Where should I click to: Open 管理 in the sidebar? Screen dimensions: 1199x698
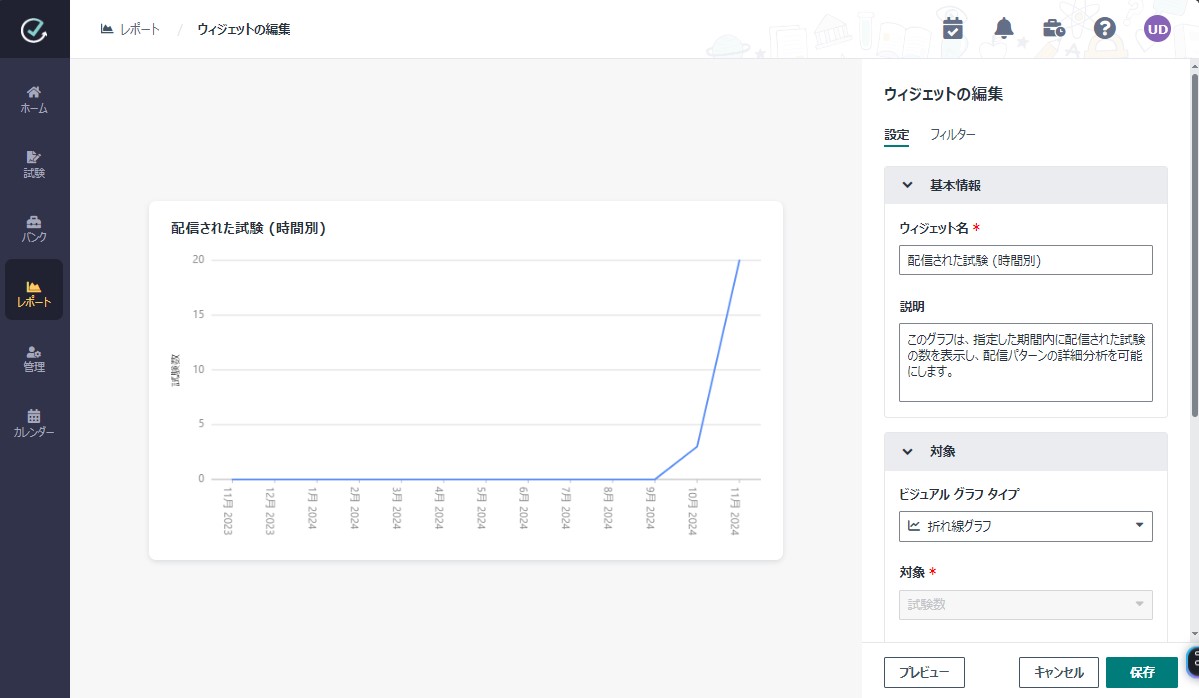pyautogui.click(x=34, y=358)
